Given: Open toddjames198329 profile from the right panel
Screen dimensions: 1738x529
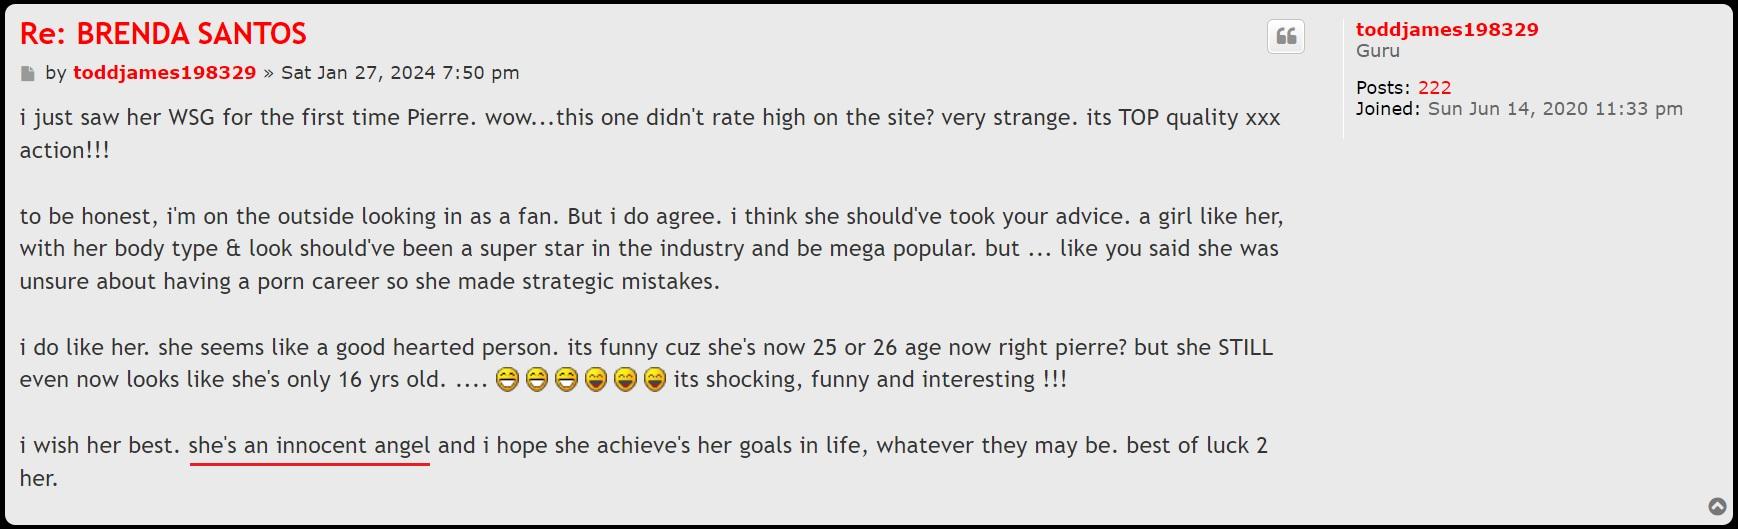Looking at the screenshot, I should point(1446,30).
